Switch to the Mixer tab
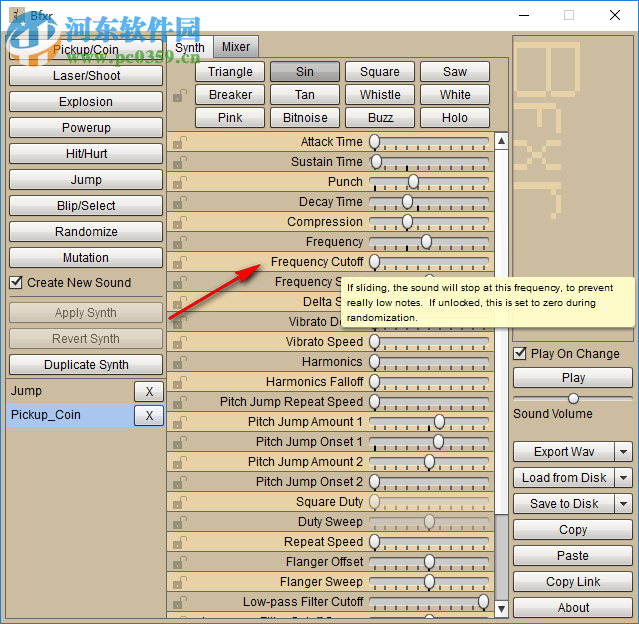639x624 pixels. tap(236, 46)
